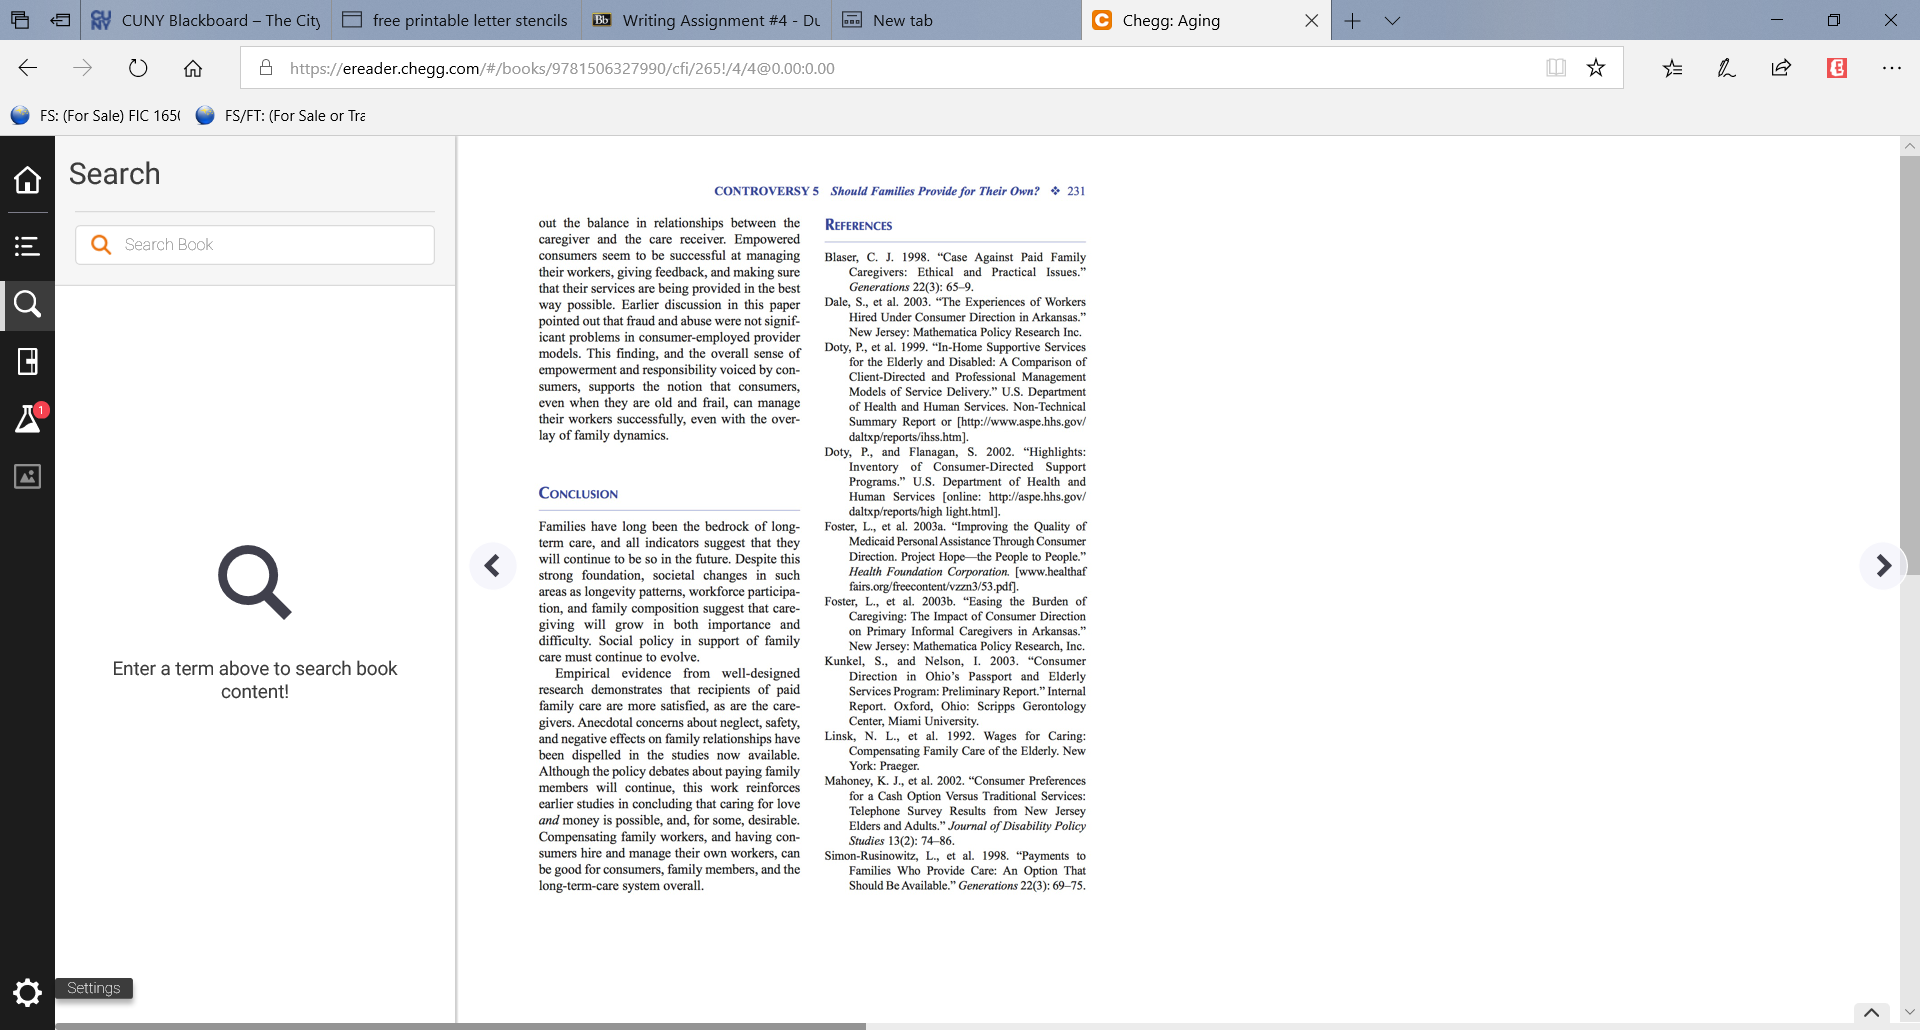
Task: Click the Settings tooltip label
Action: (94, 988)
